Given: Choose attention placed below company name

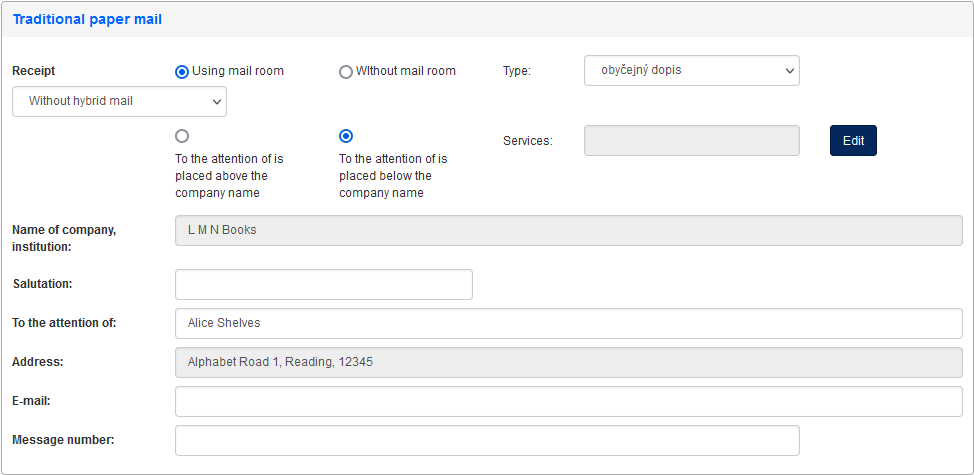Looking at the screenshot, I should 346,136.
